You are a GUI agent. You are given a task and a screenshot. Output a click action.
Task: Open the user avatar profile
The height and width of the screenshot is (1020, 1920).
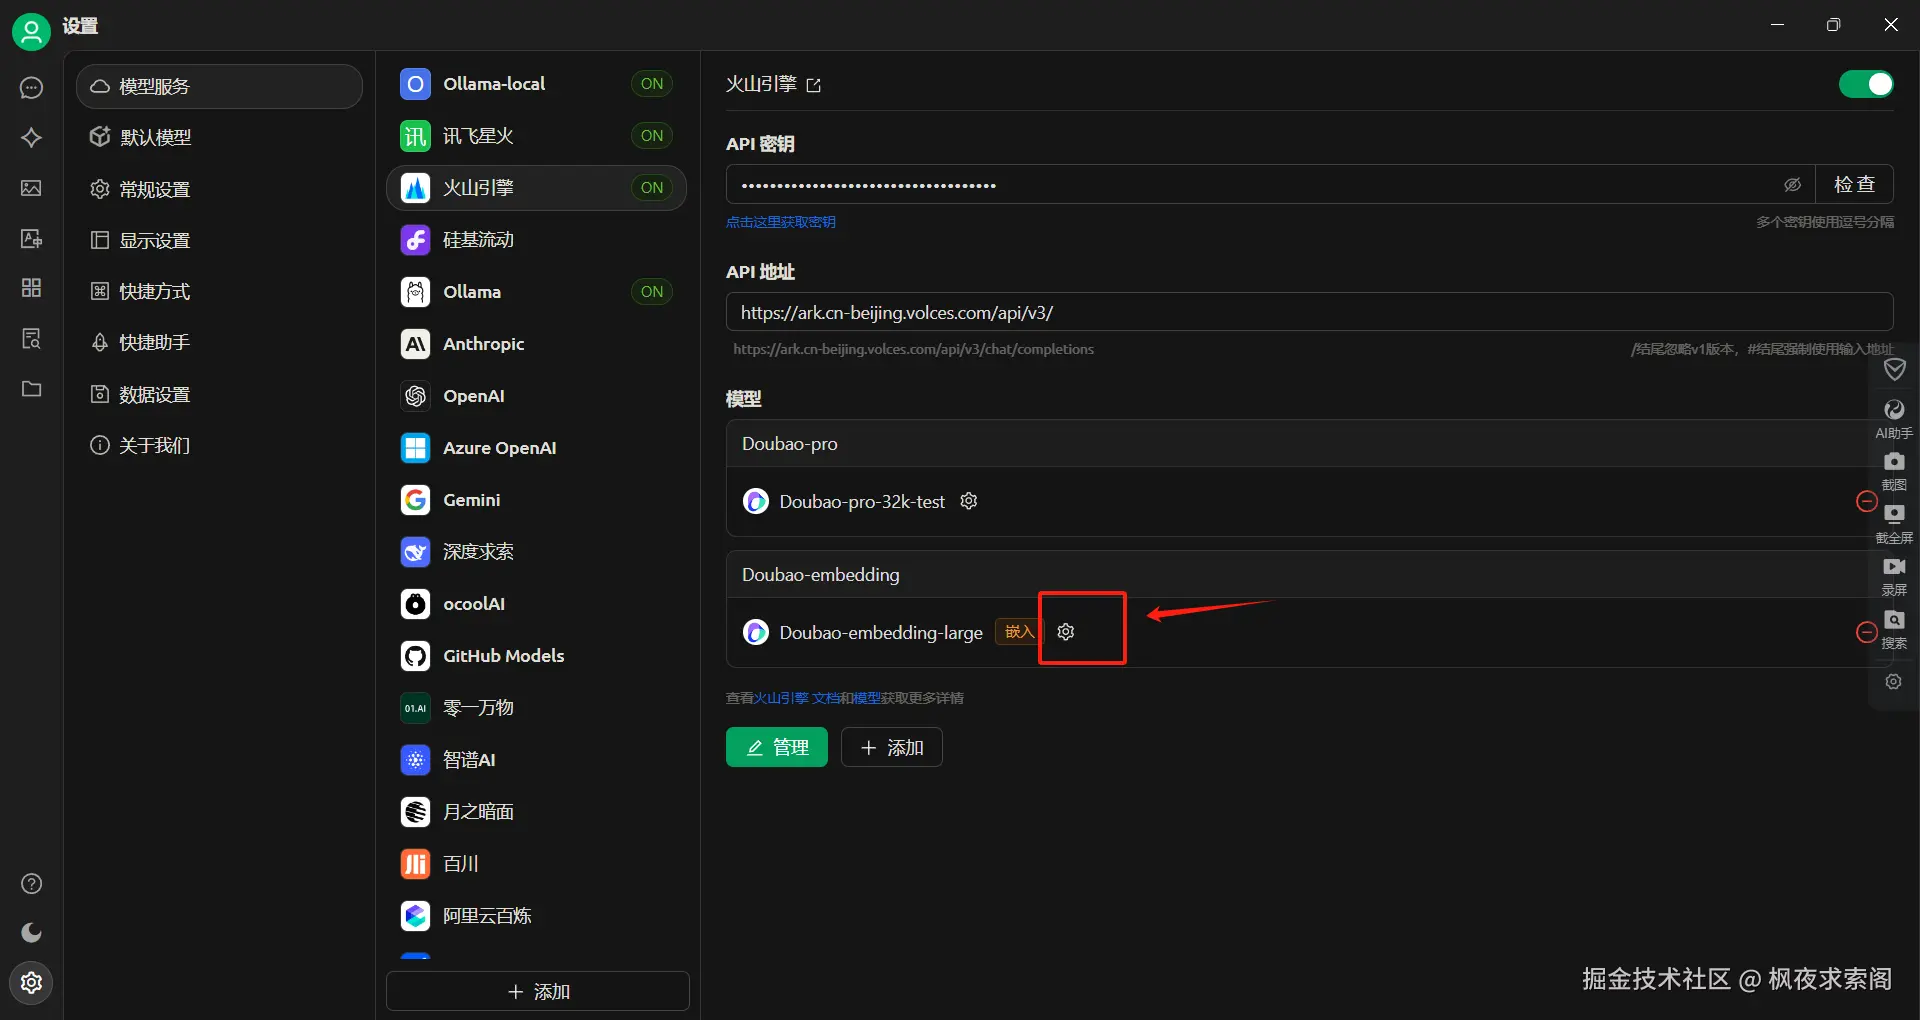point(31,31)
